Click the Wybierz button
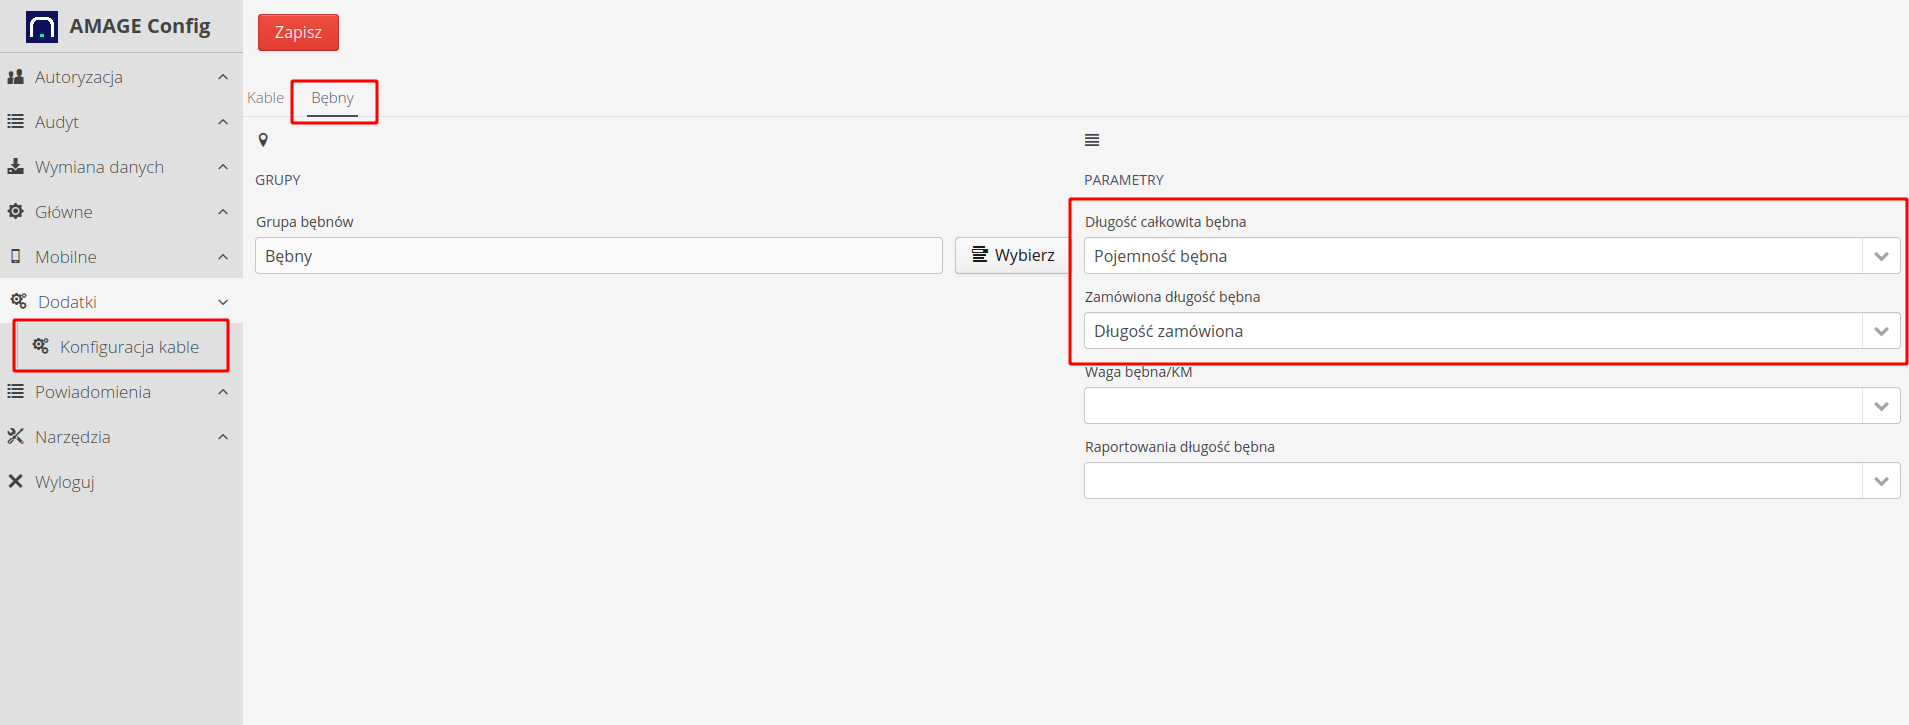 click(x=1013, y=256)
